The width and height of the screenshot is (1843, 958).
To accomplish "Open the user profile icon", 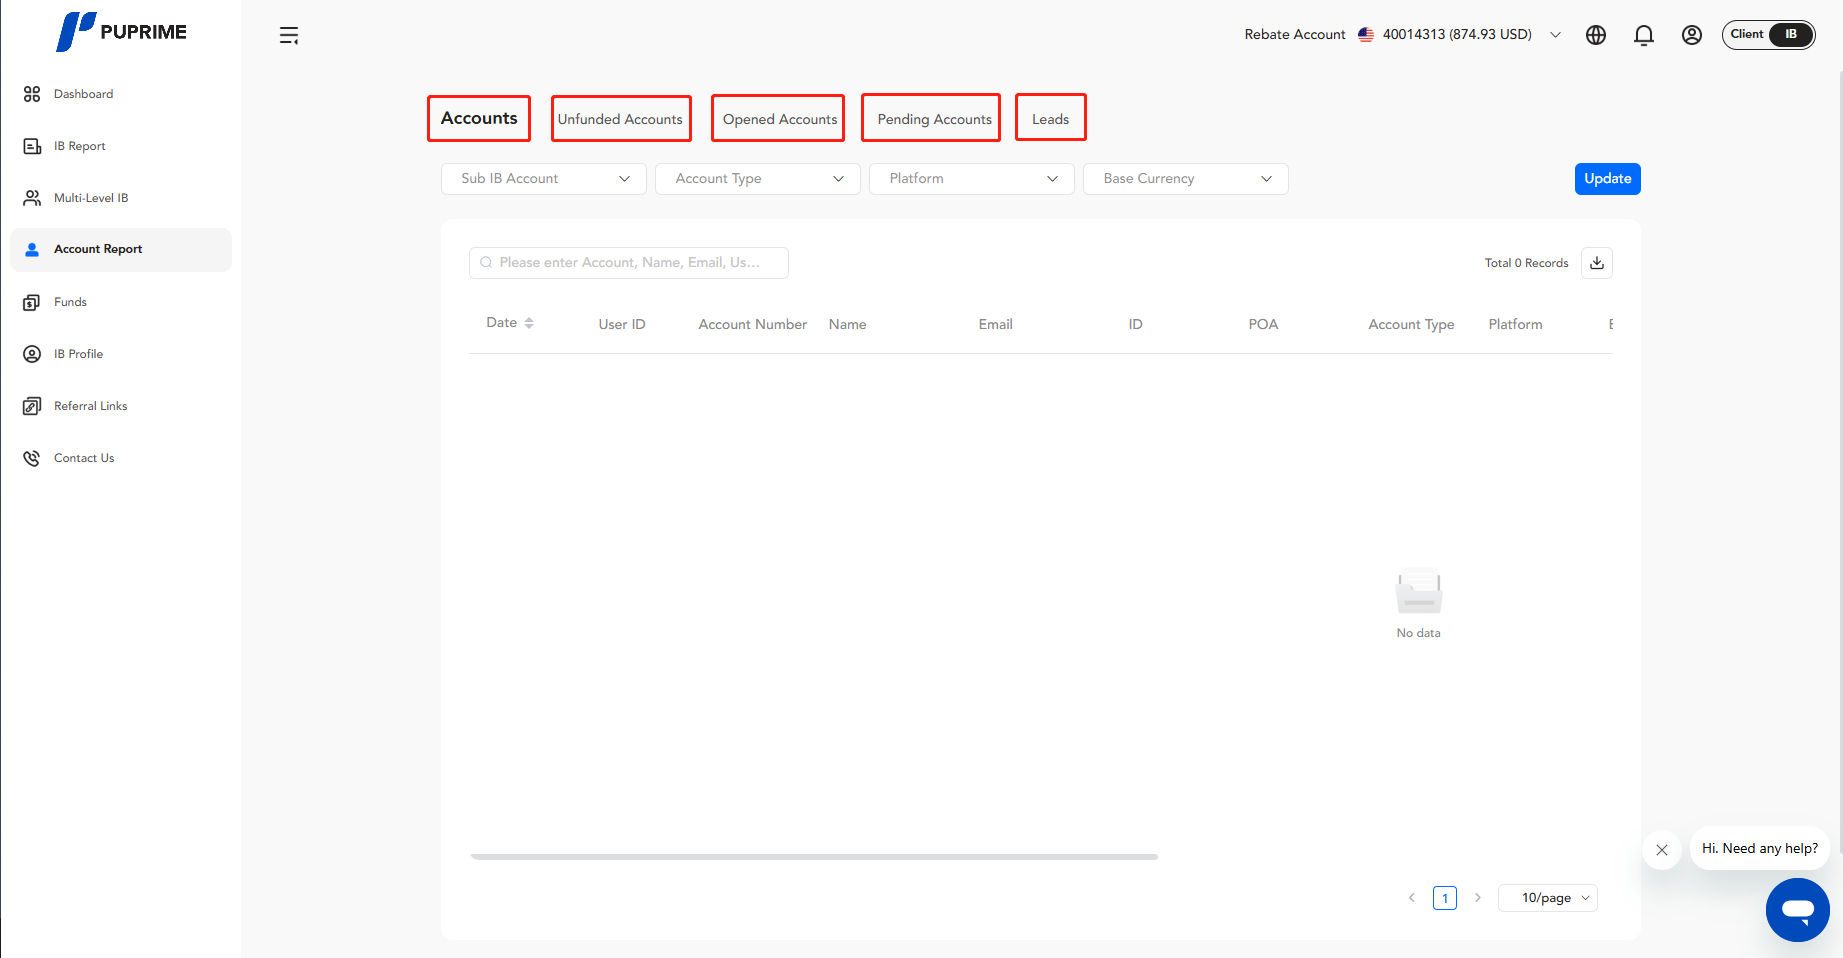I will [1692, 34].
